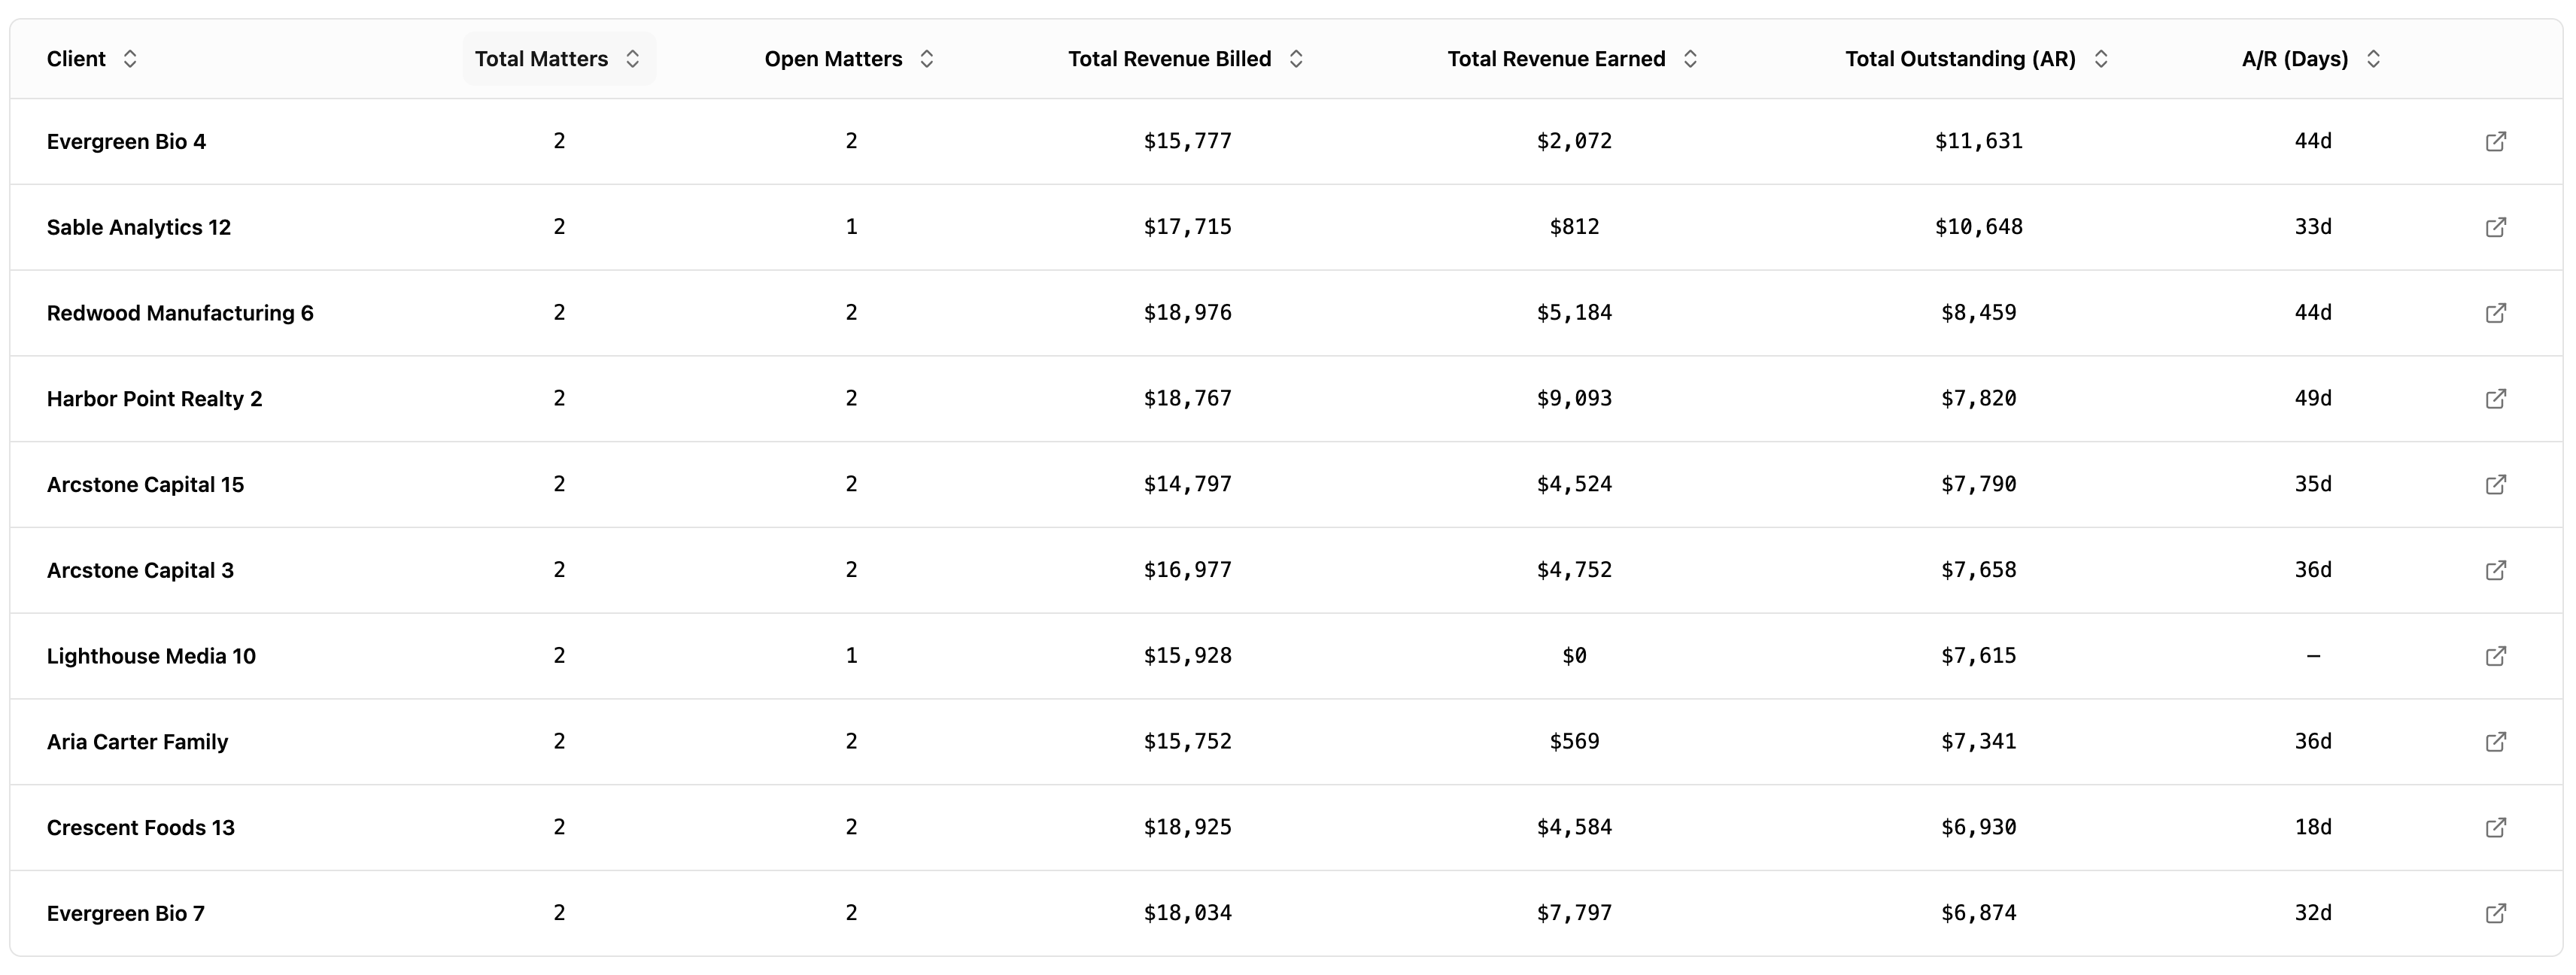Open Lighthouse Media 10 external link

pos(2496,656)
